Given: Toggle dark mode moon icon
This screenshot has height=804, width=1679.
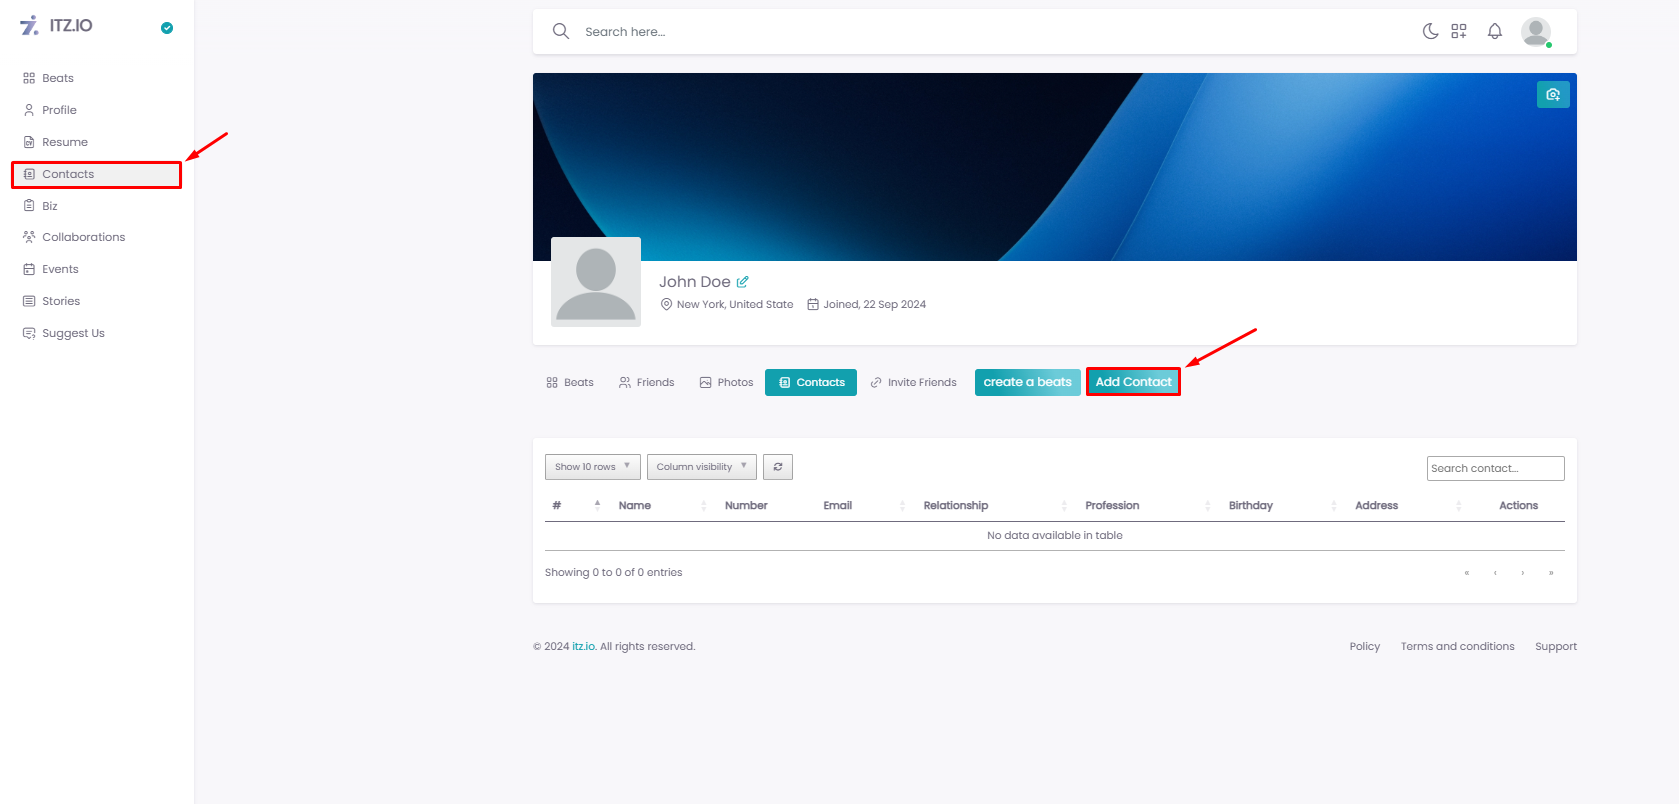Looking at the screenshot, I should (x=1430, y=32).
